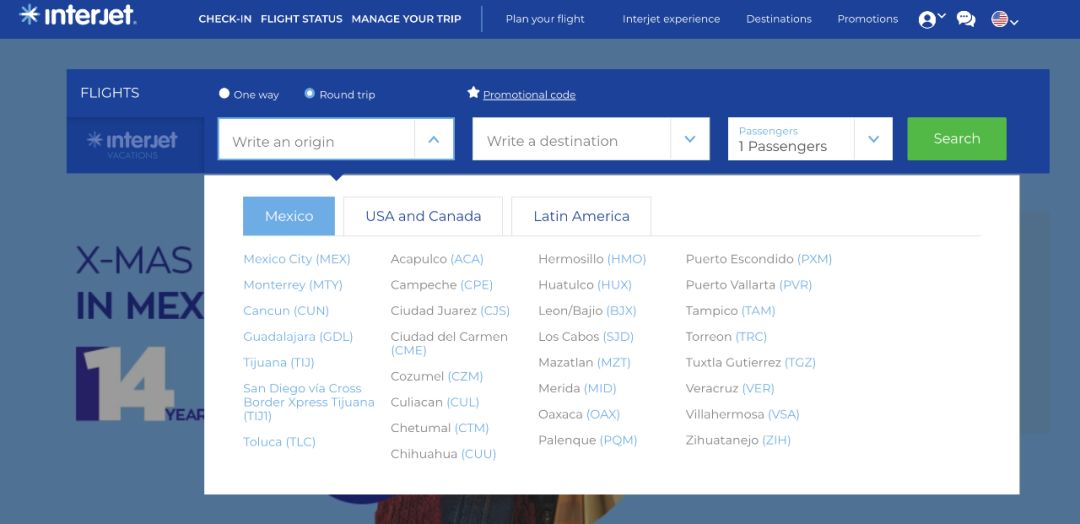Image resolution: width=1080 pixels, height=524 pixels.
Task: Click the green Search button
Action: click(x=957, y=138)
